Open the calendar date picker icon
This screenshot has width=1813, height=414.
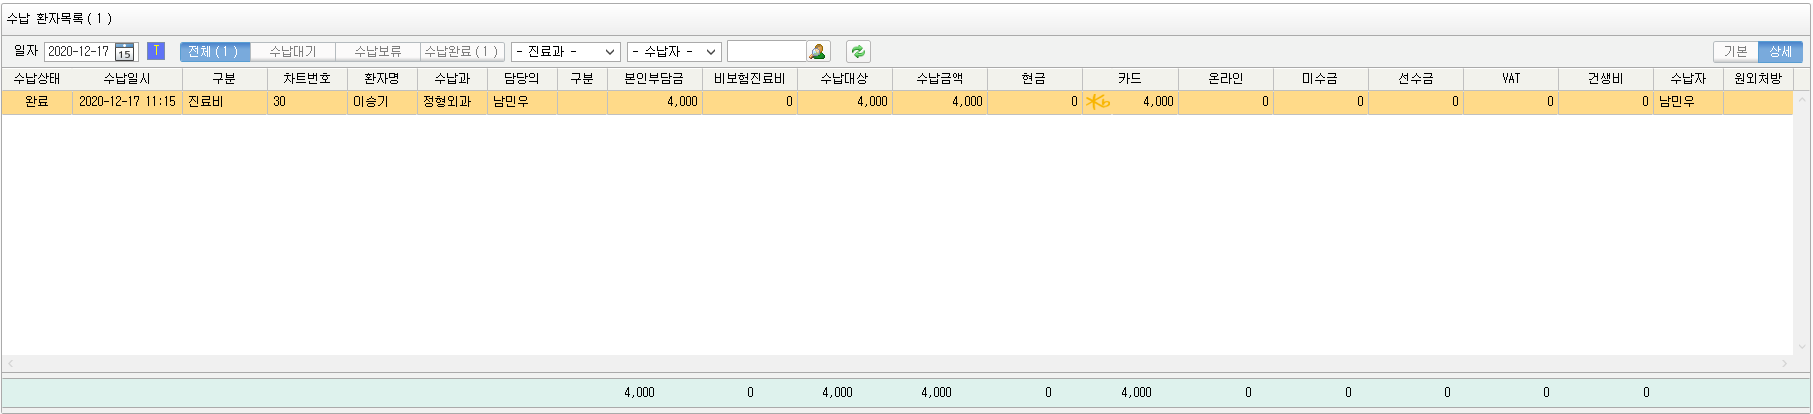(x=125, y=52)
